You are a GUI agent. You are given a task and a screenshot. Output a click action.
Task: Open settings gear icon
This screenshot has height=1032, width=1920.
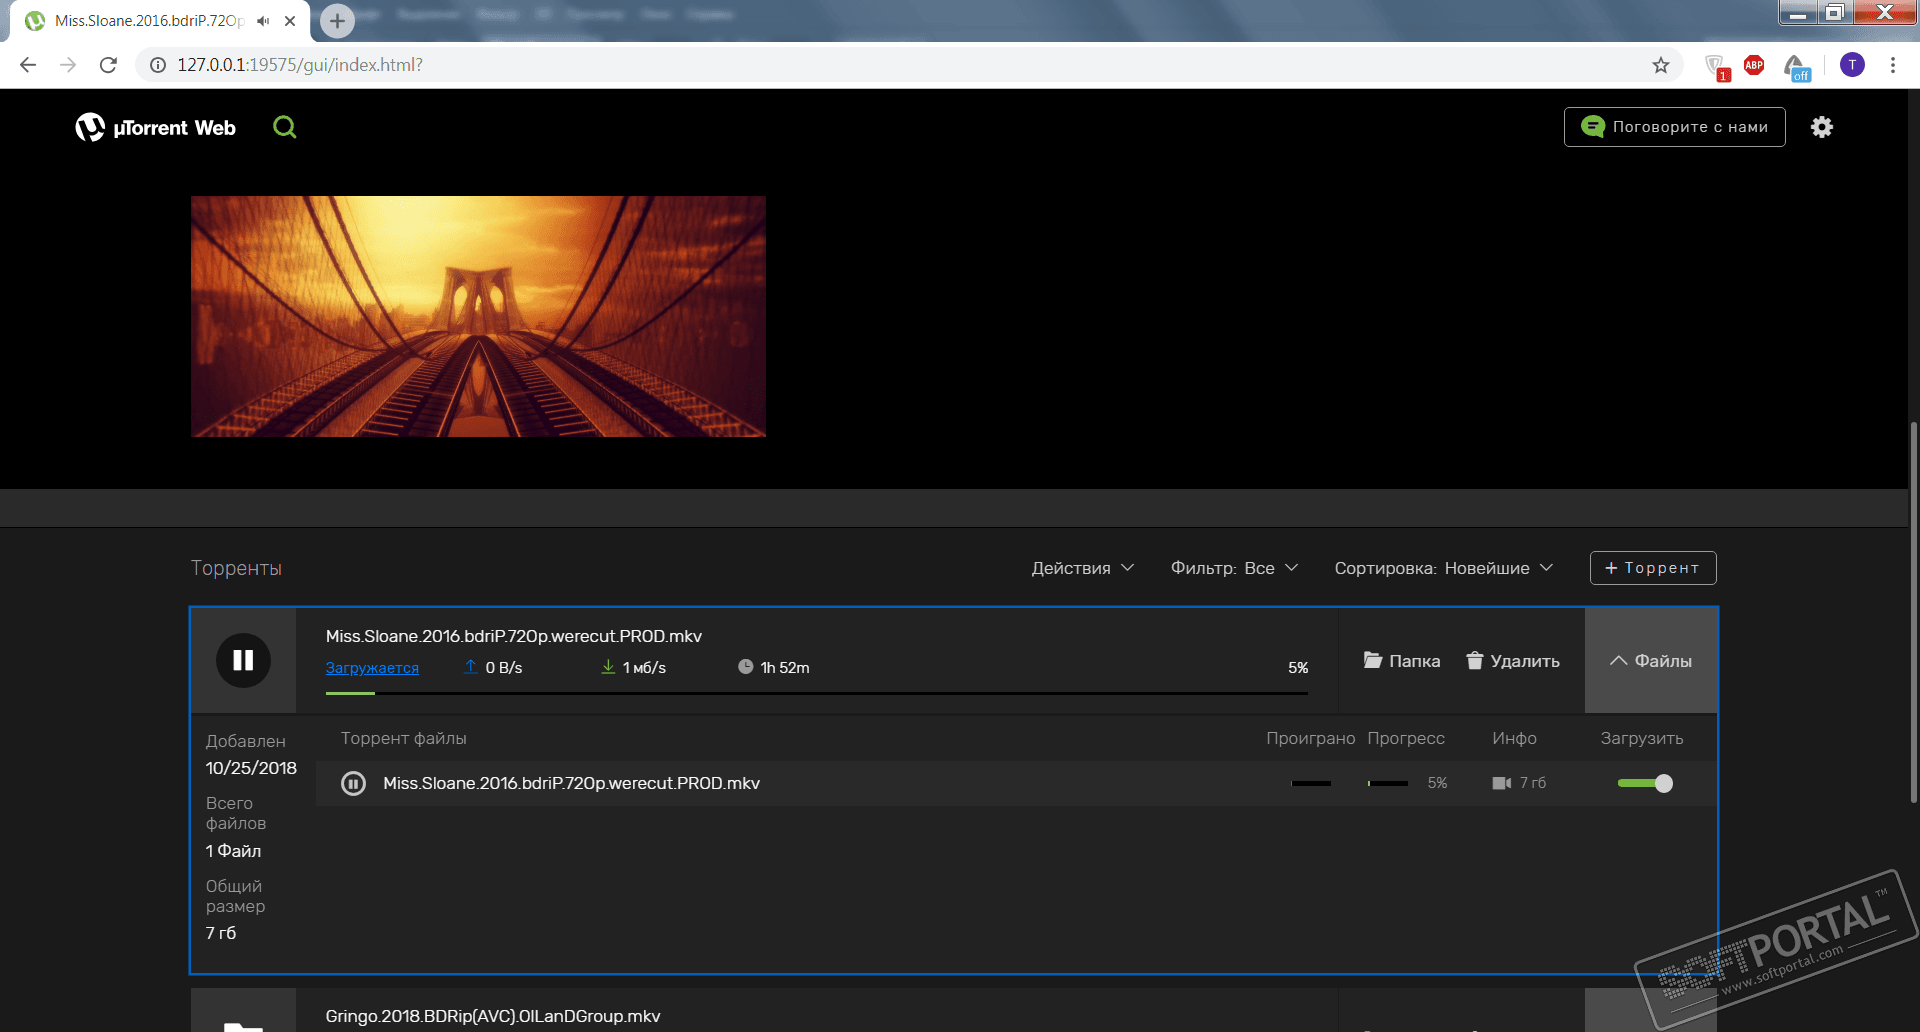click(1822, 127)
